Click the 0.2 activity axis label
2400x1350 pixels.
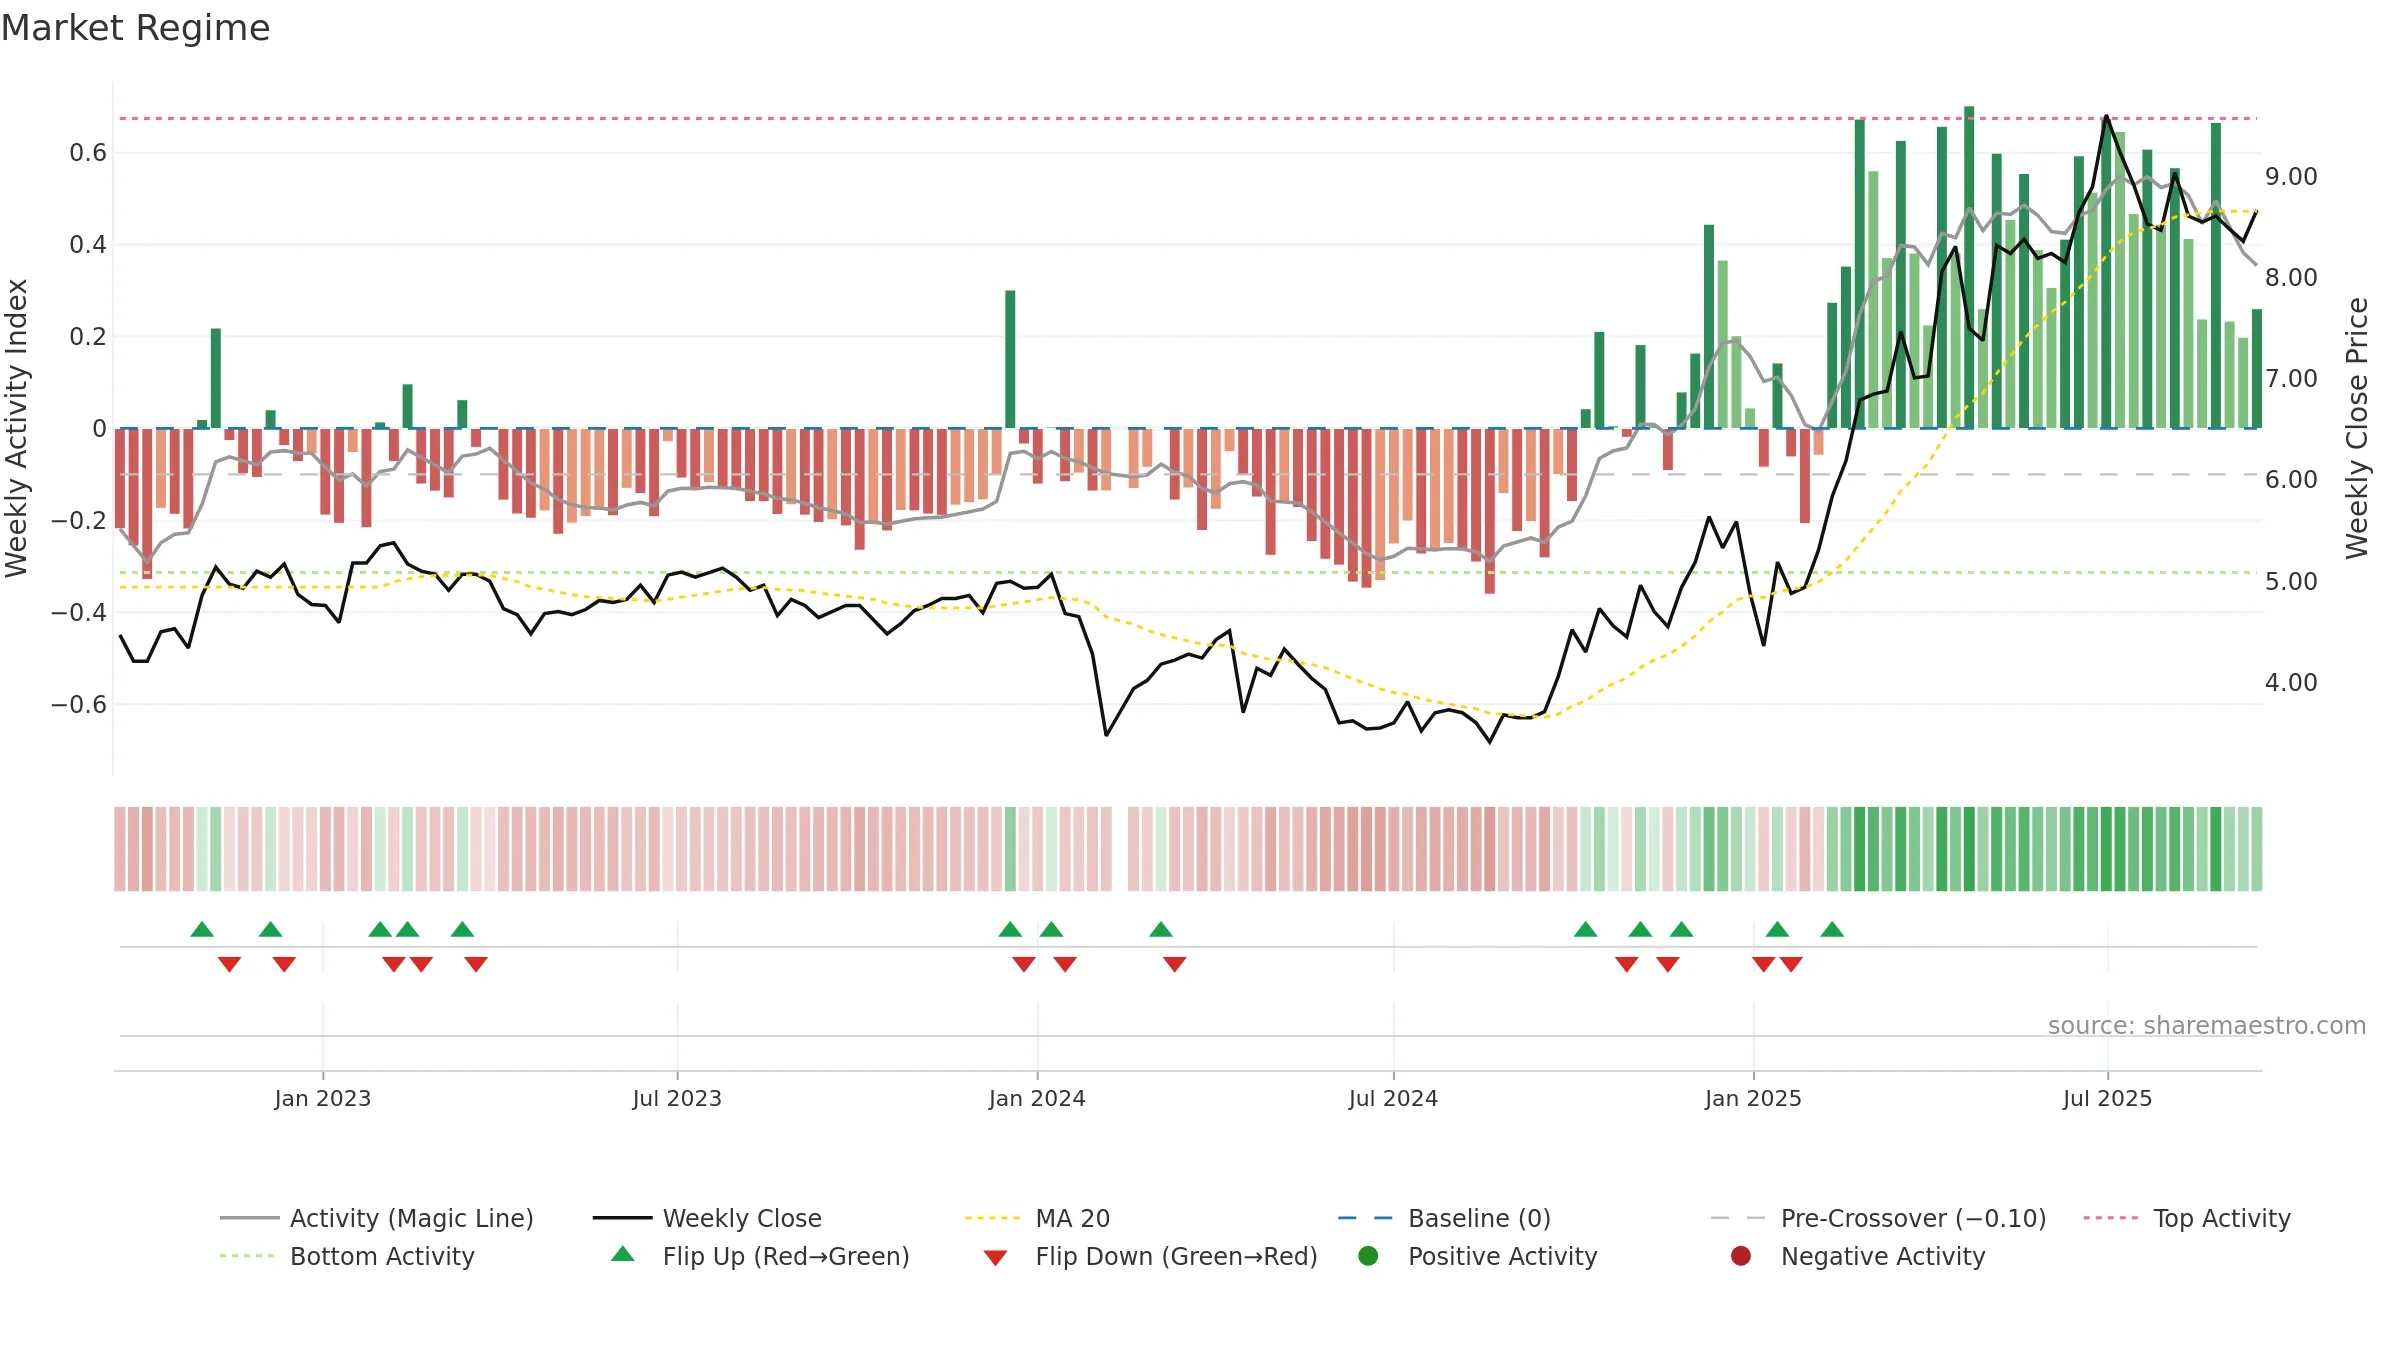click(x=88, y=337)
